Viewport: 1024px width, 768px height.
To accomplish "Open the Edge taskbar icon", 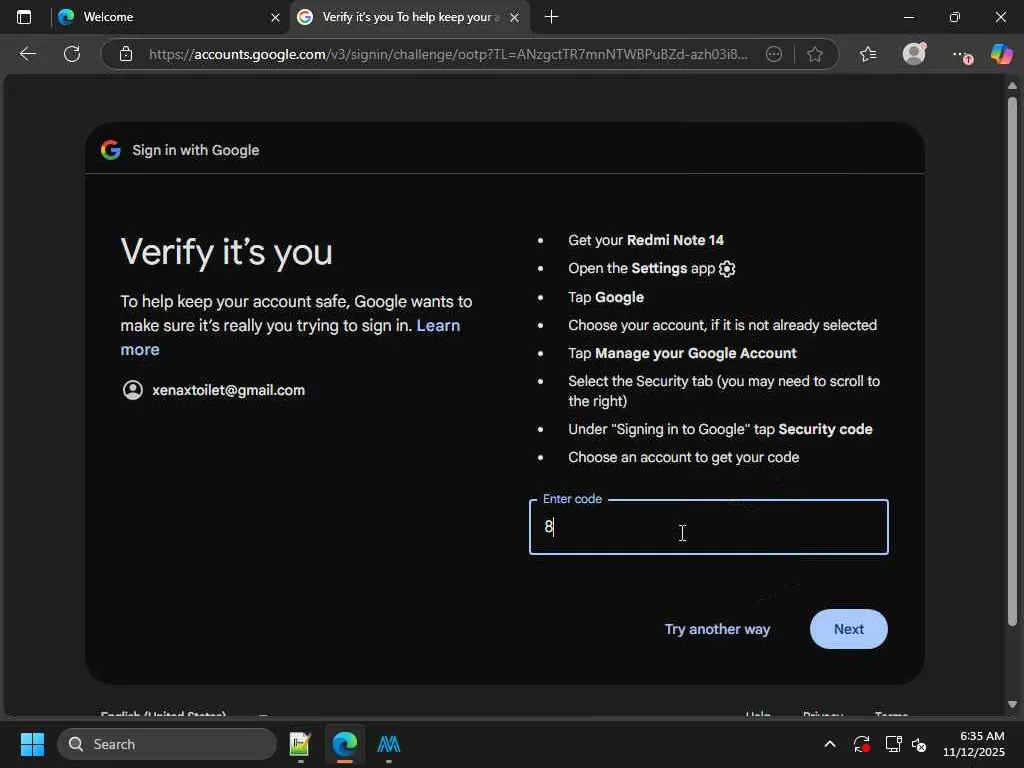I will click(345, 744).
